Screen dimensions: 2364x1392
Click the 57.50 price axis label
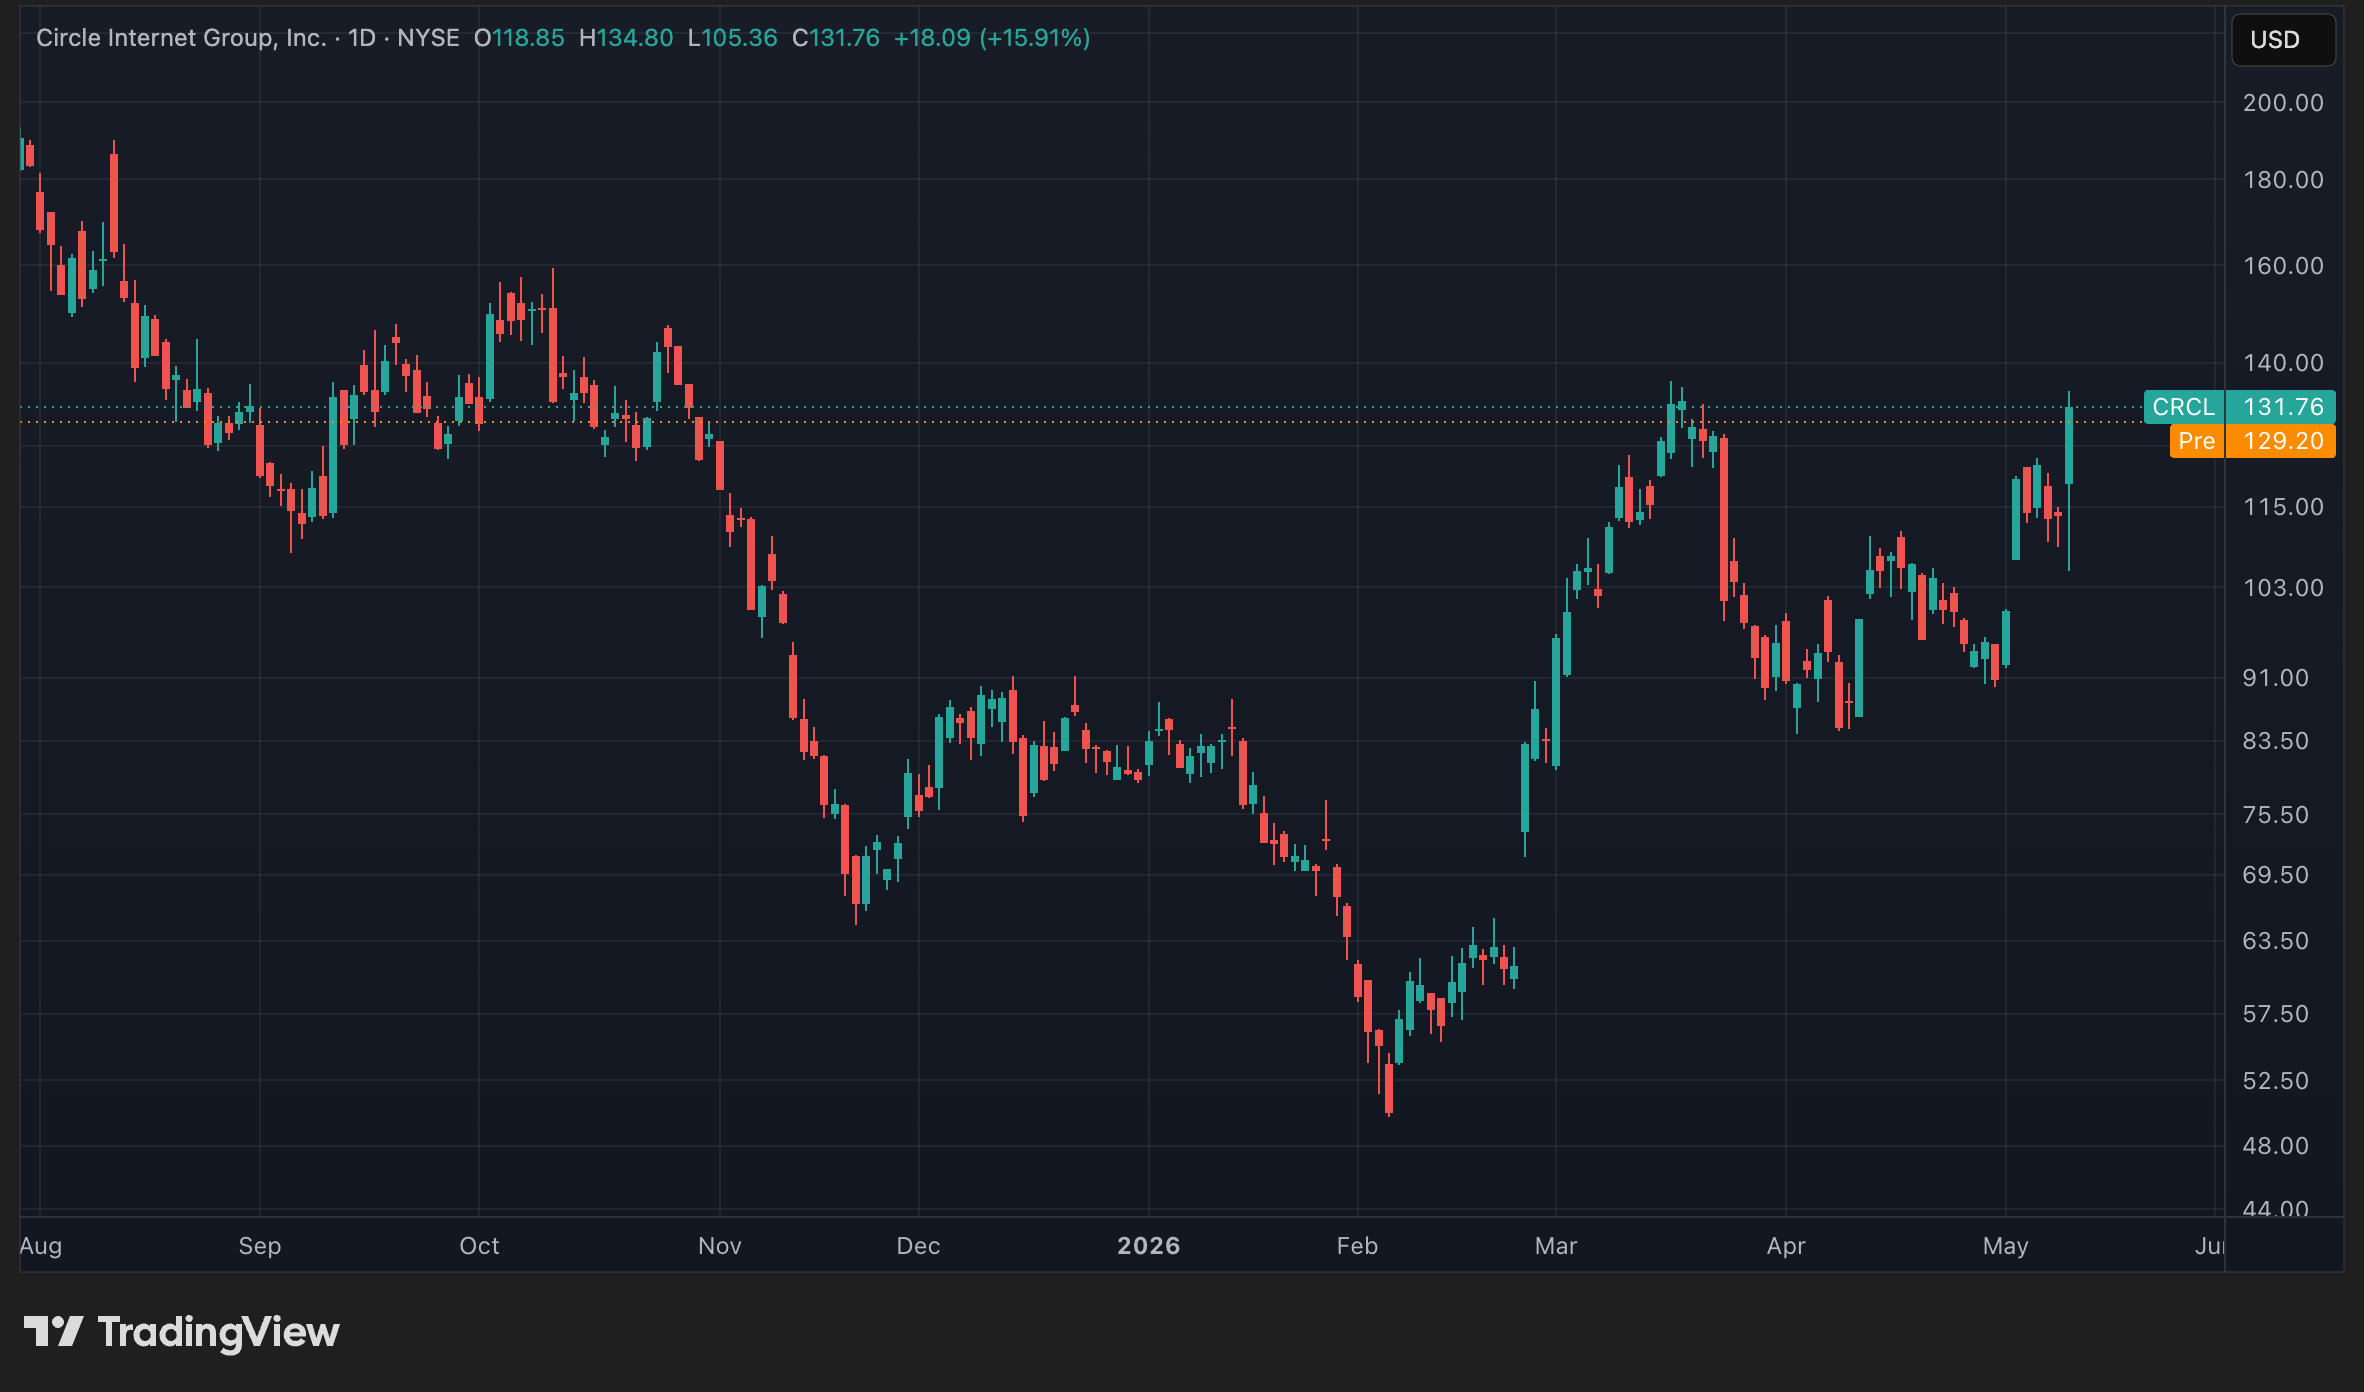click(x=2276, y=1014)
